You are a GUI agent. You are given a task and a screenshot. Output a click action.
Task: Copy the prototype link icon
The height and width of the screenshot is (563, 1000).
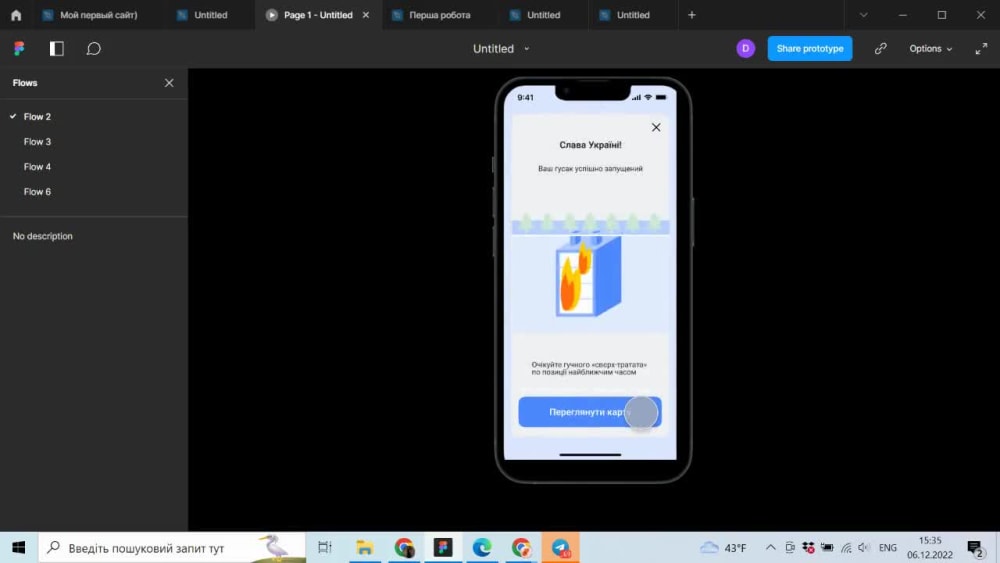tap(881, 48)
